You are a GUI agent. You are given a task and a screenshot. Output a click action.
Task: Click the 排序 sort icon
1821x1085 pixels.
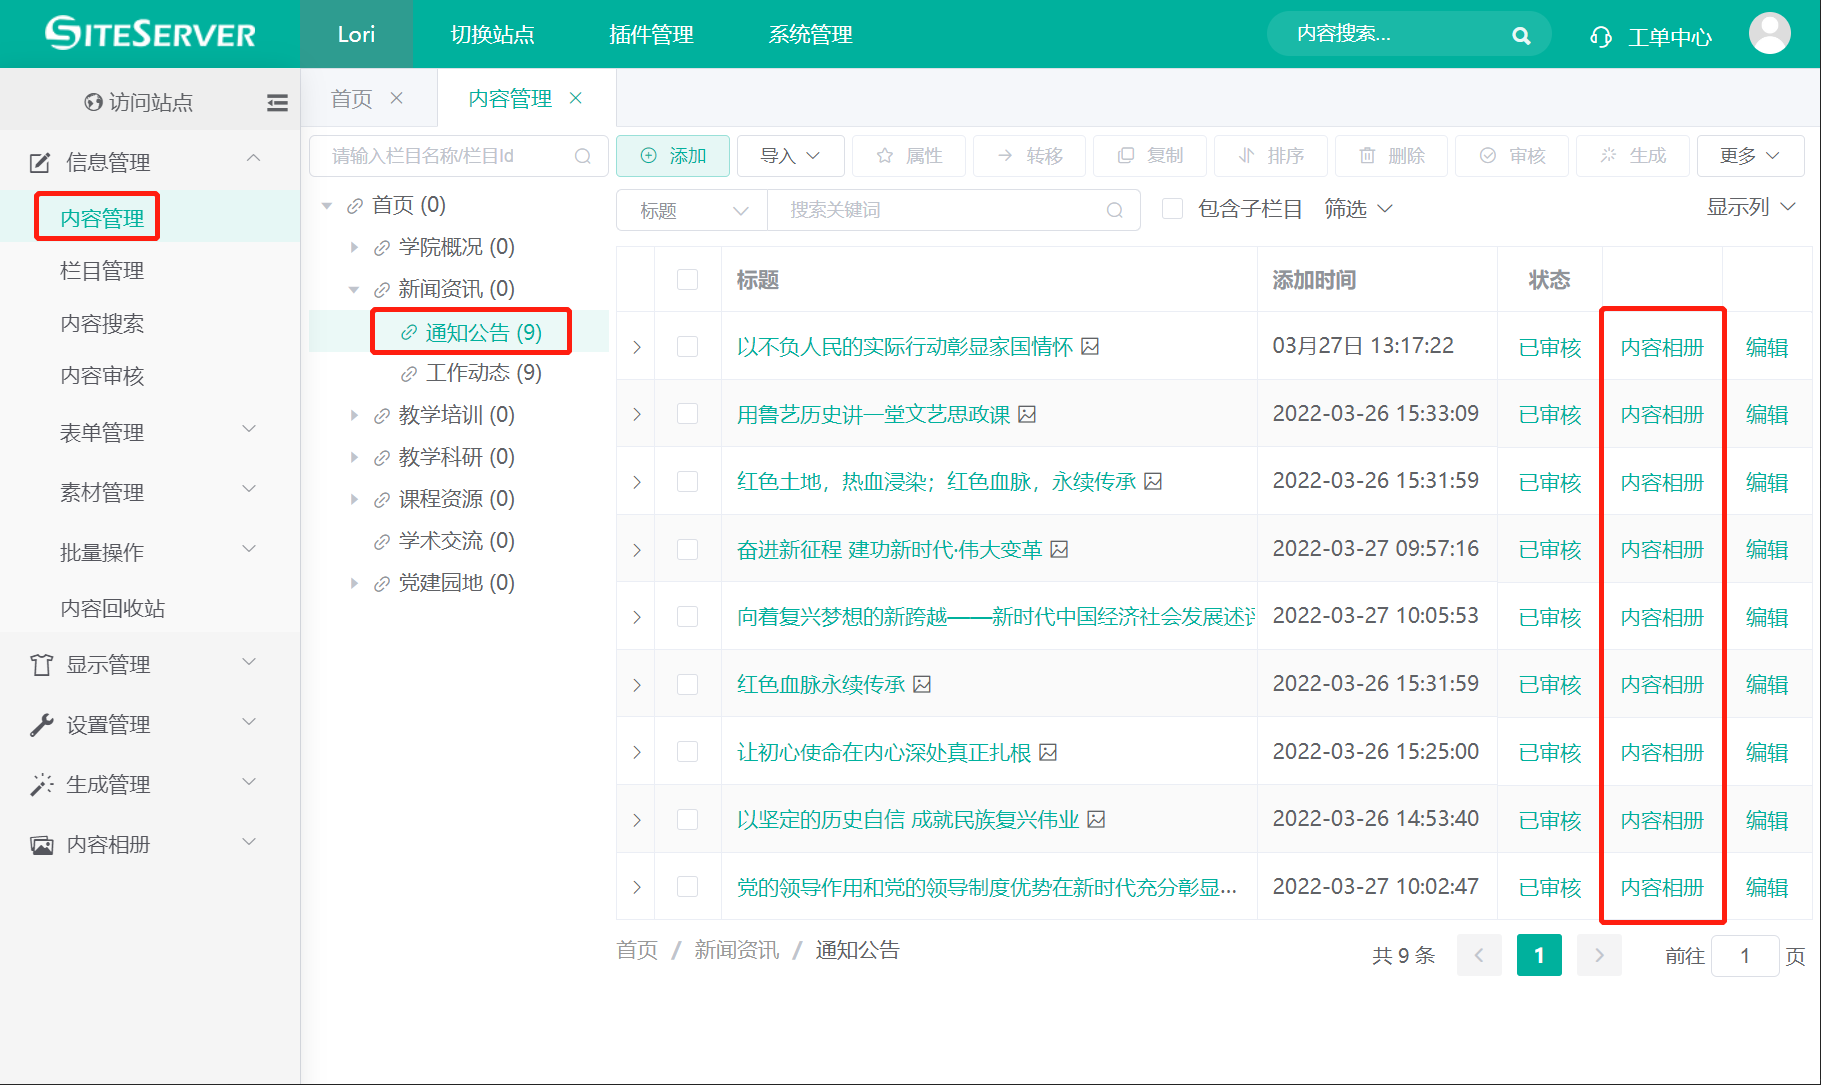coord(1270,155)
